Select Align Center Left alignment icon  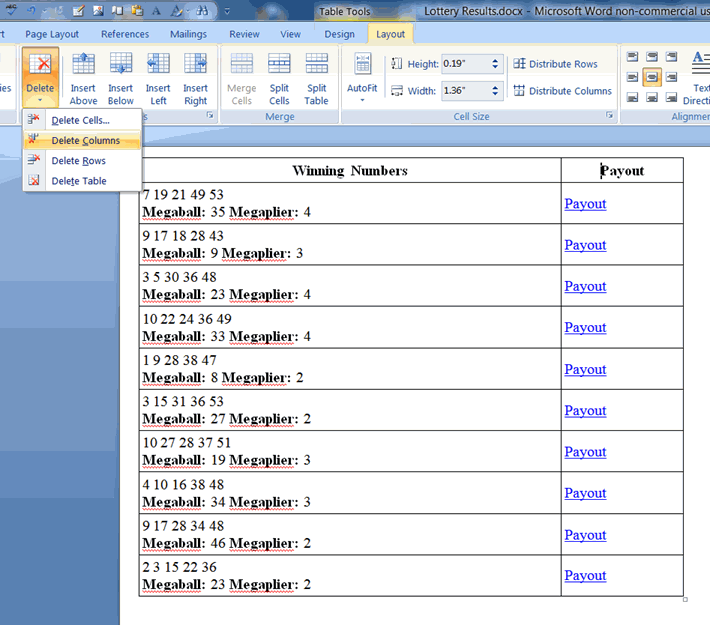632,77
